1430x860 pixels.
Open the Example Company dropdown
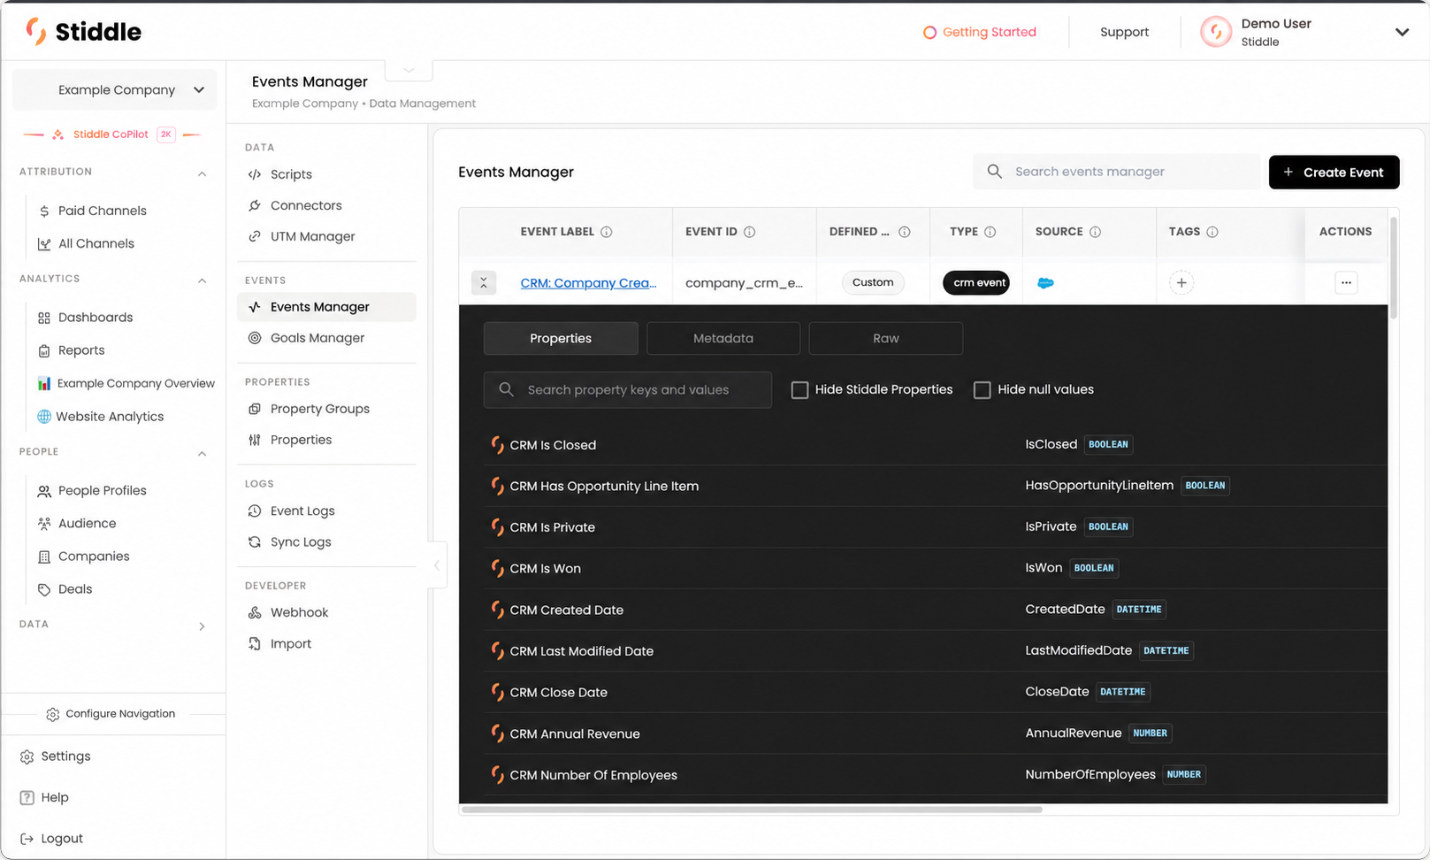(x=115, y=90)
